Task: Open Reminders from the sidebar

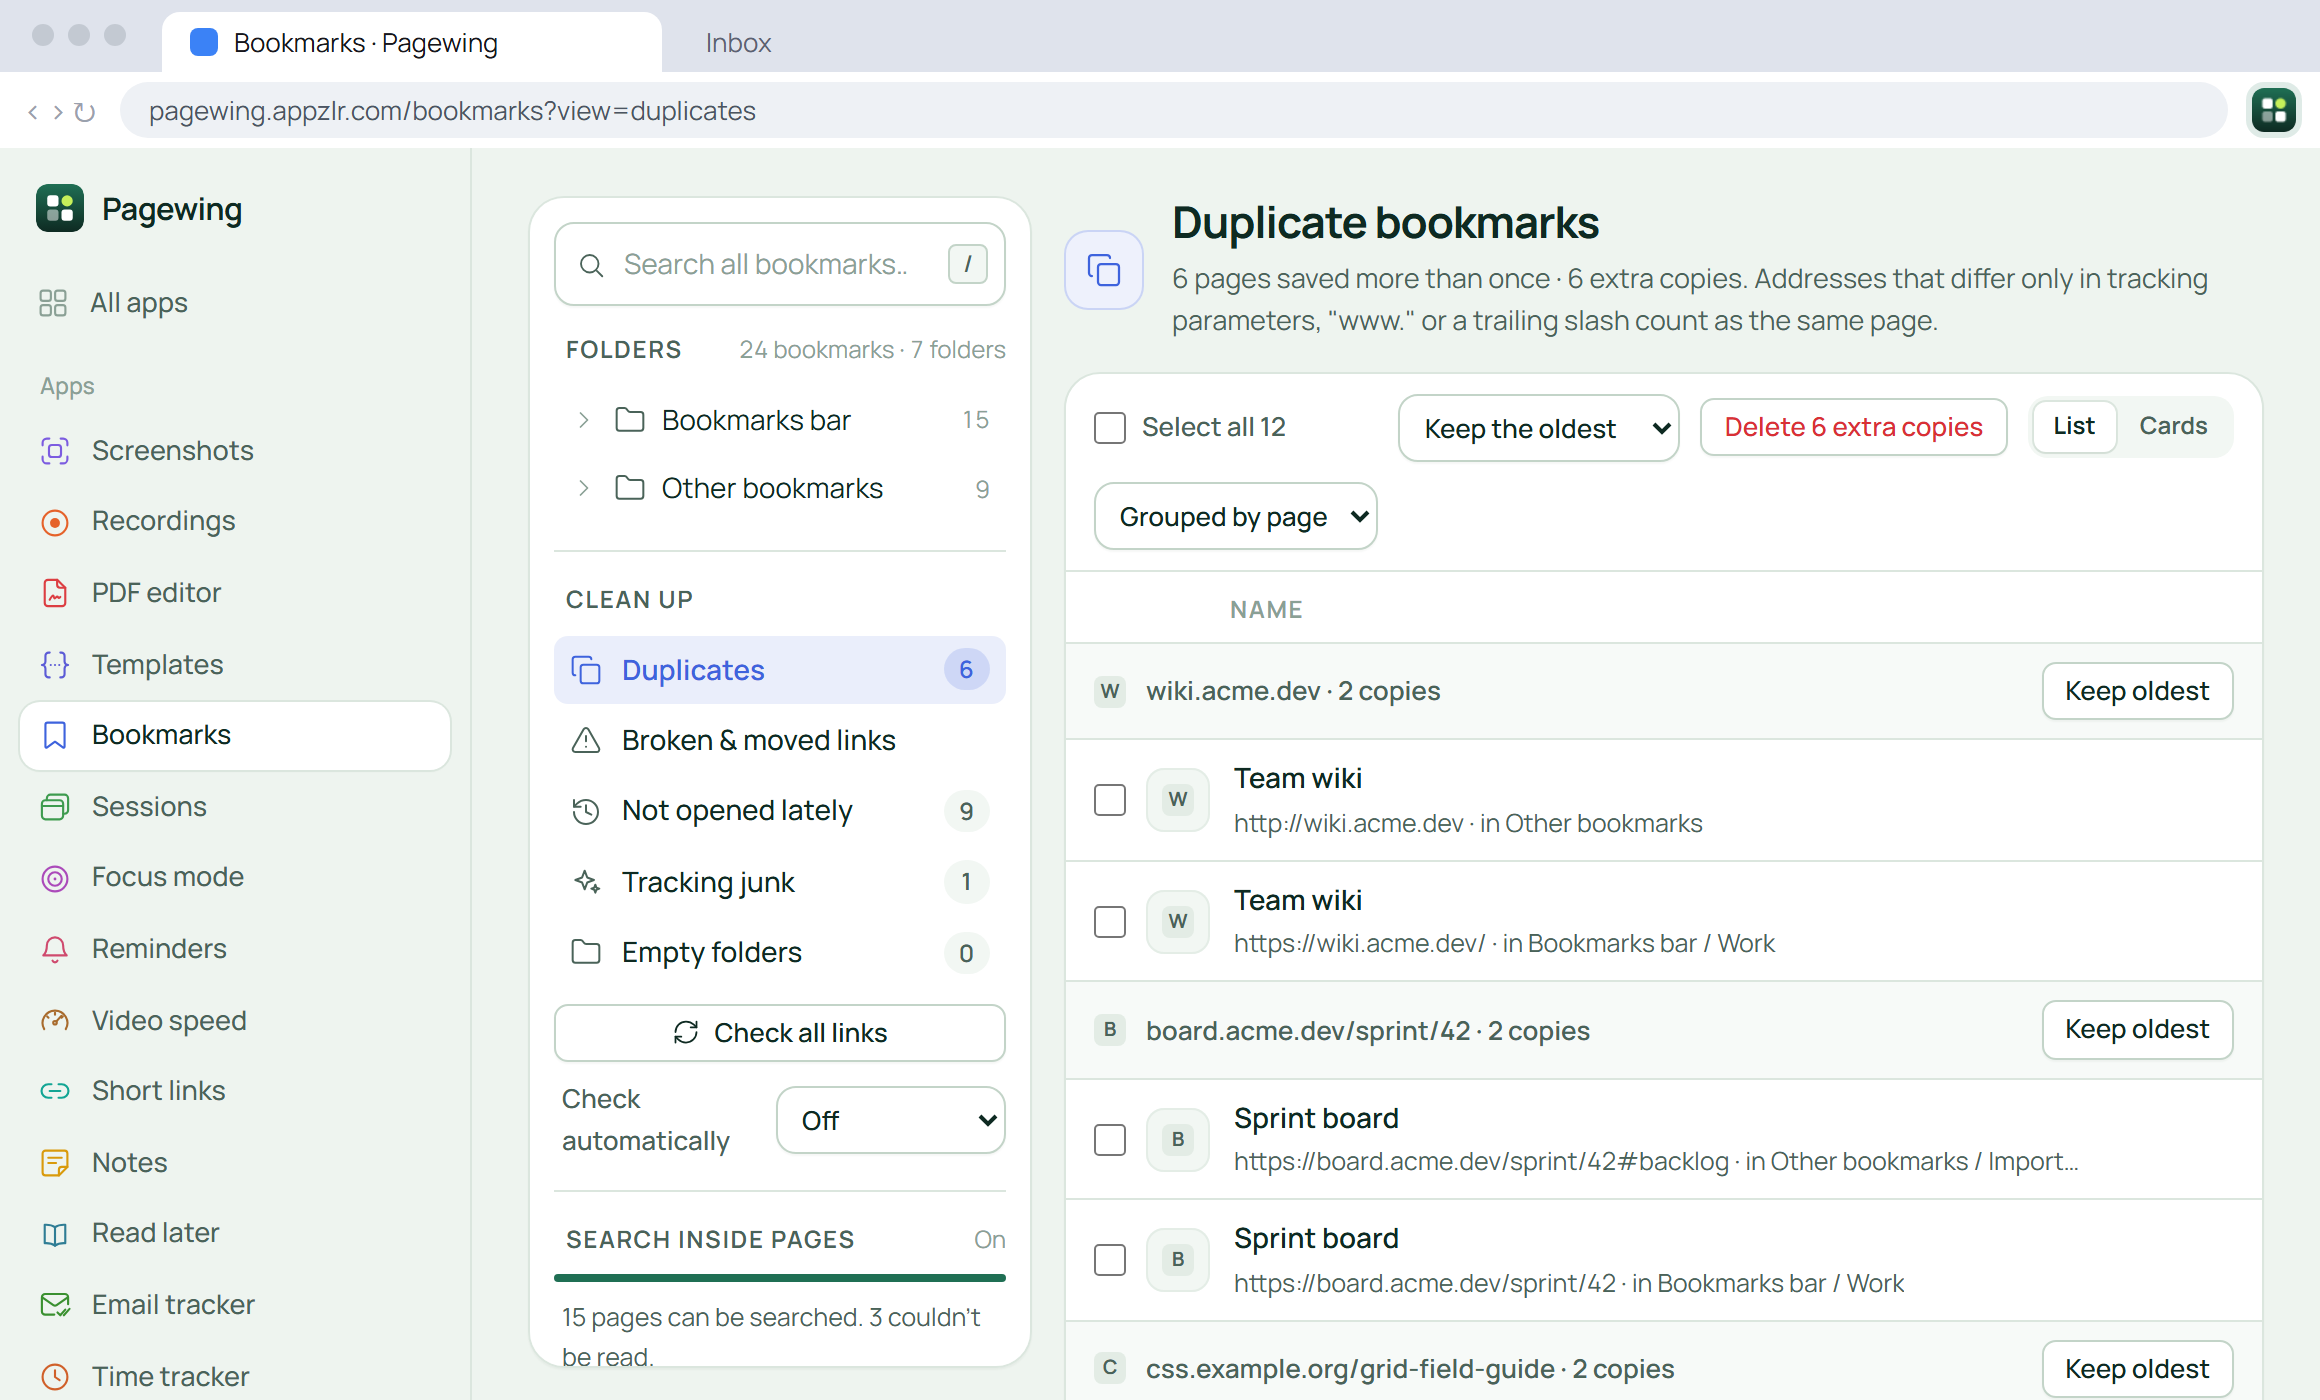Action: pos(235,949)
